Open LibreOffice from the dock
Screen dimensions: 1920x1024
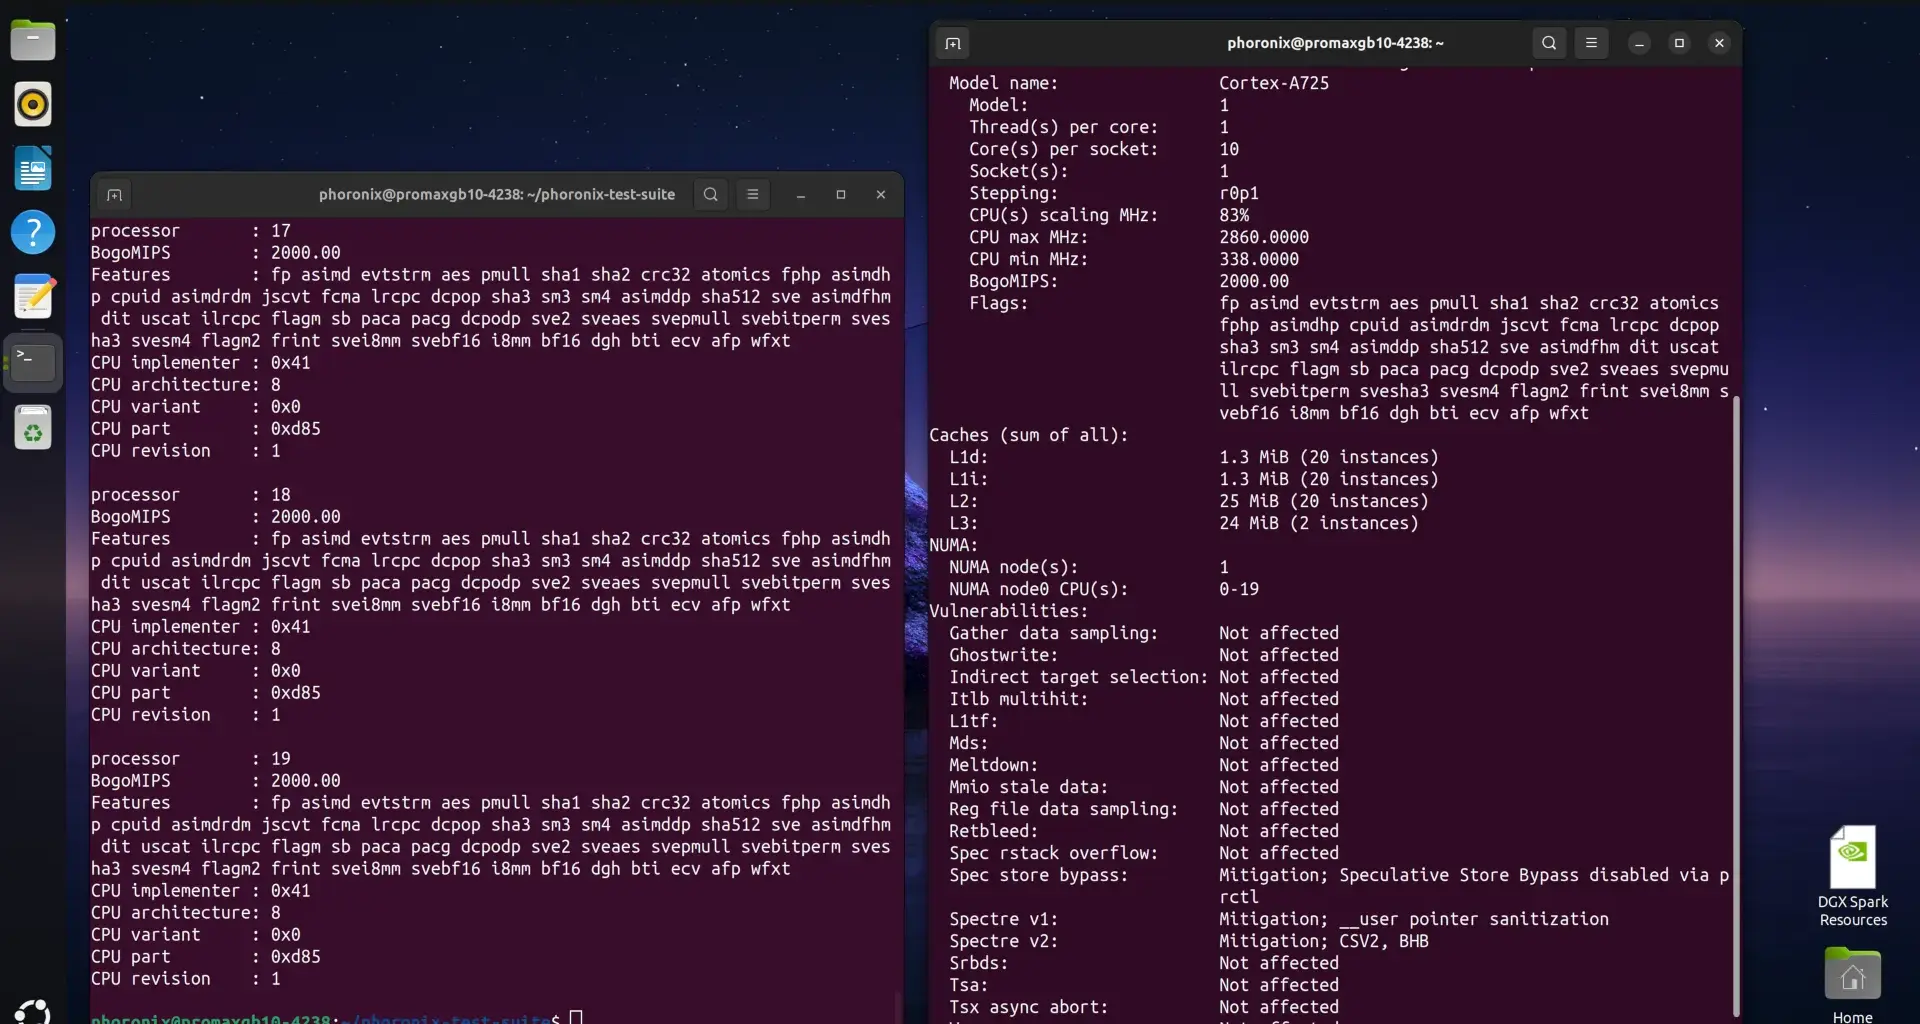click(33, 168)
